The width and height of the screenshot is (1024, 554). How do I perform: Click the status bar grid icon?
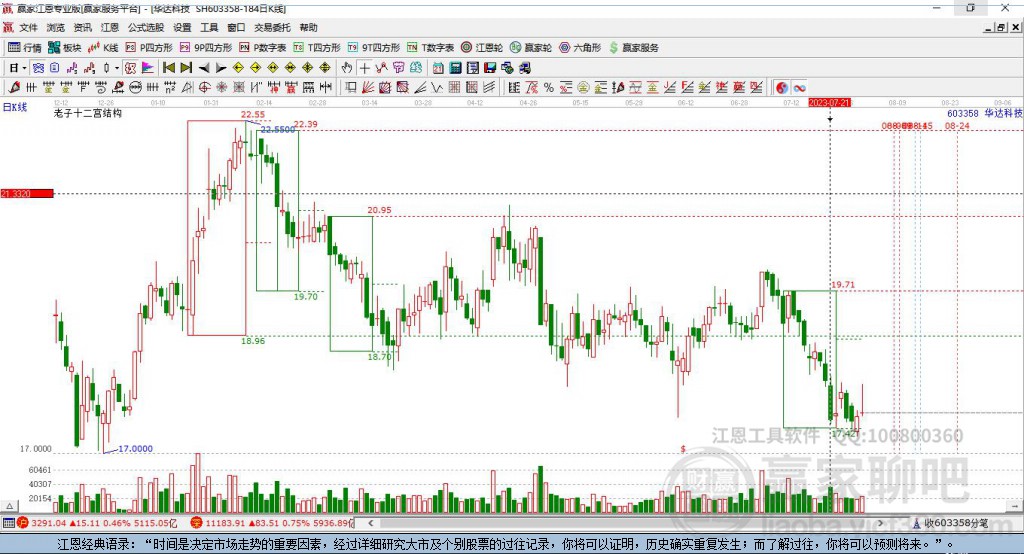[8, 523]
